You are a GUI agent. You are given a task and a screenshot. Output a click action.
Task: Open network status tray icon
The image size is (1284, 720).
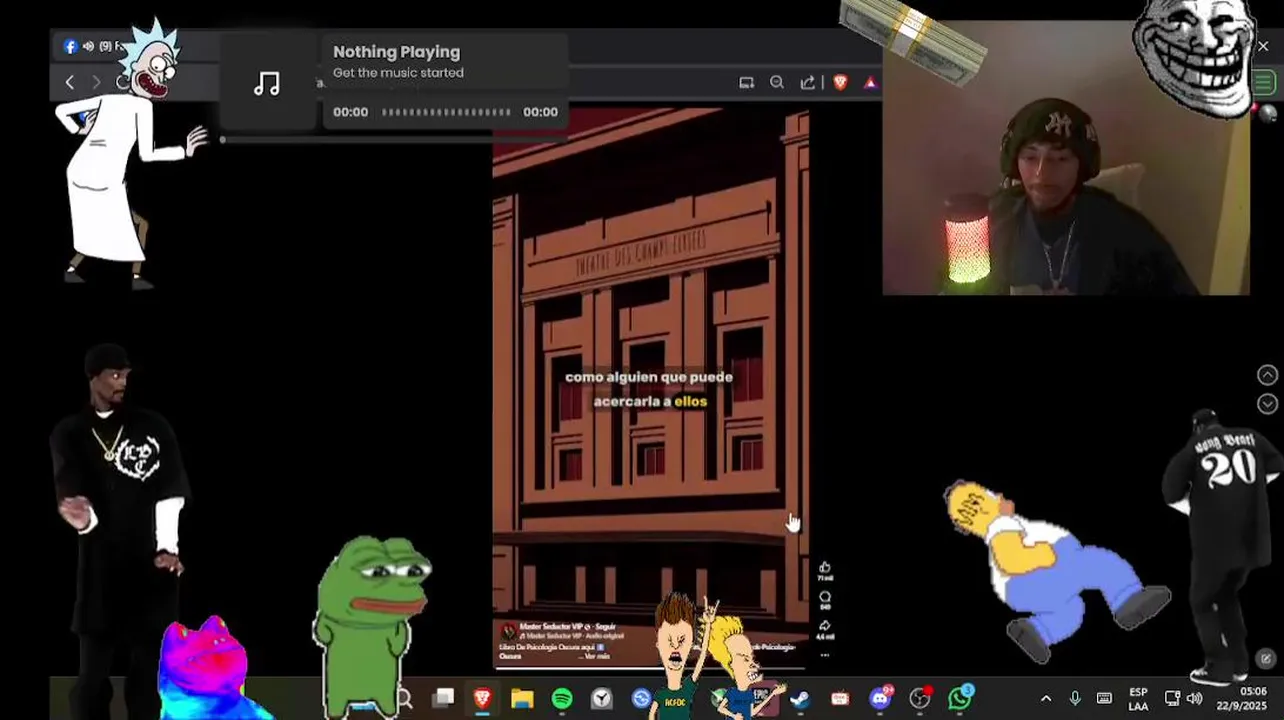[1172, 698]
